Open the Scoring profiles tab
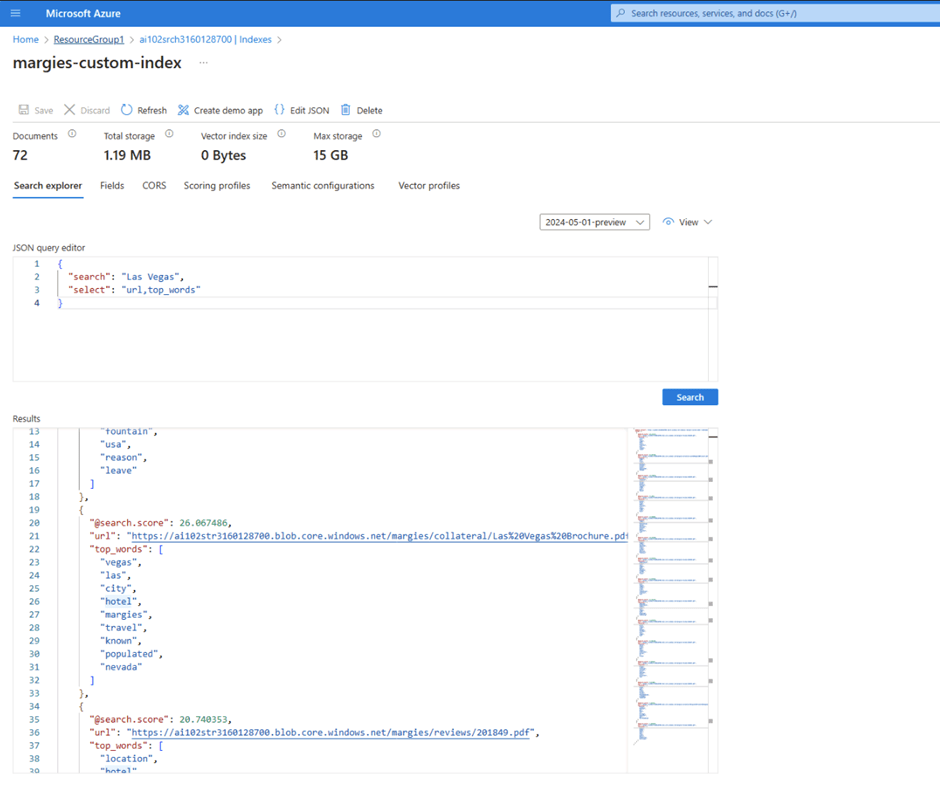 [x=217, y=186]
